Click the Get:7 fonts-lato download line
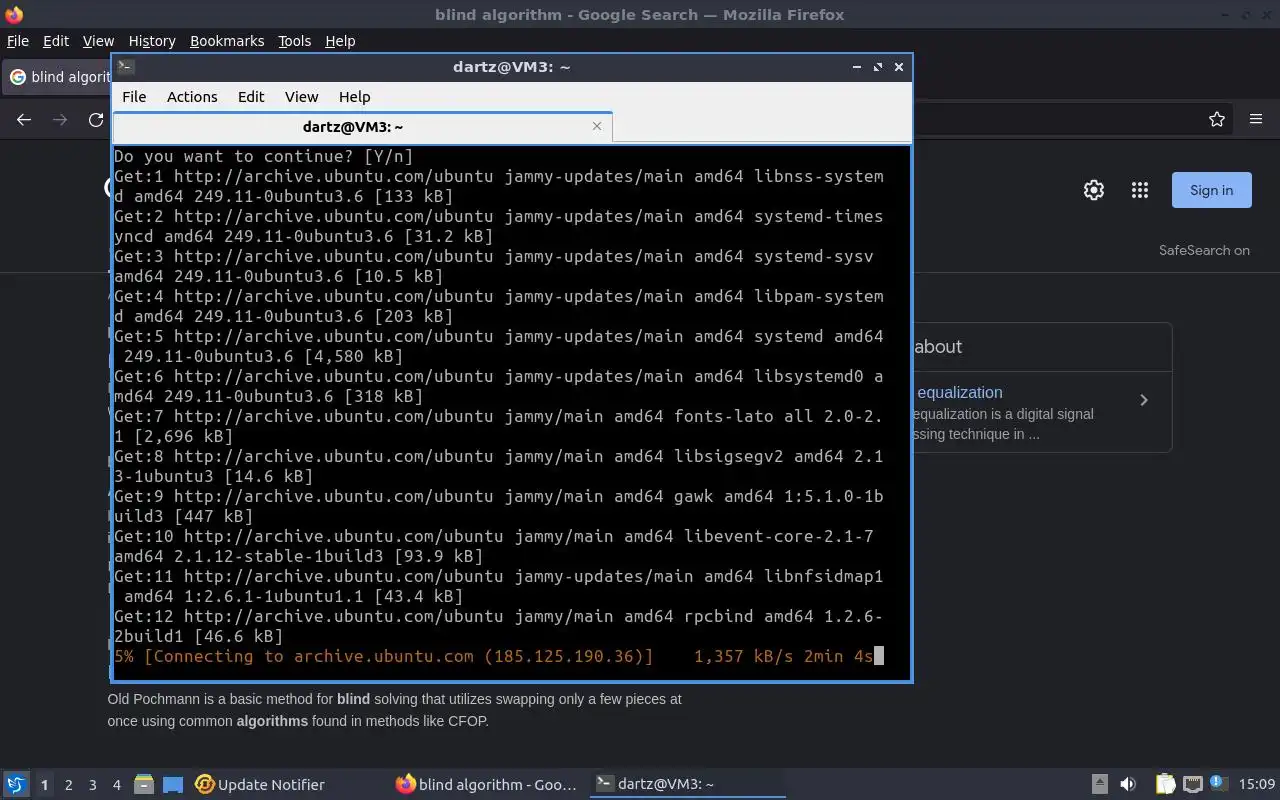The image size is (1280, 800). tap(498, 426)
